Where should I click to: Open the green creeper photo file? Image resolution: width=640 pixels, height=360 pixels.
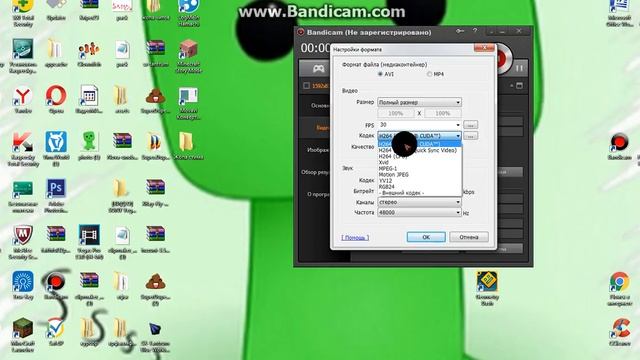click(89, 146)
